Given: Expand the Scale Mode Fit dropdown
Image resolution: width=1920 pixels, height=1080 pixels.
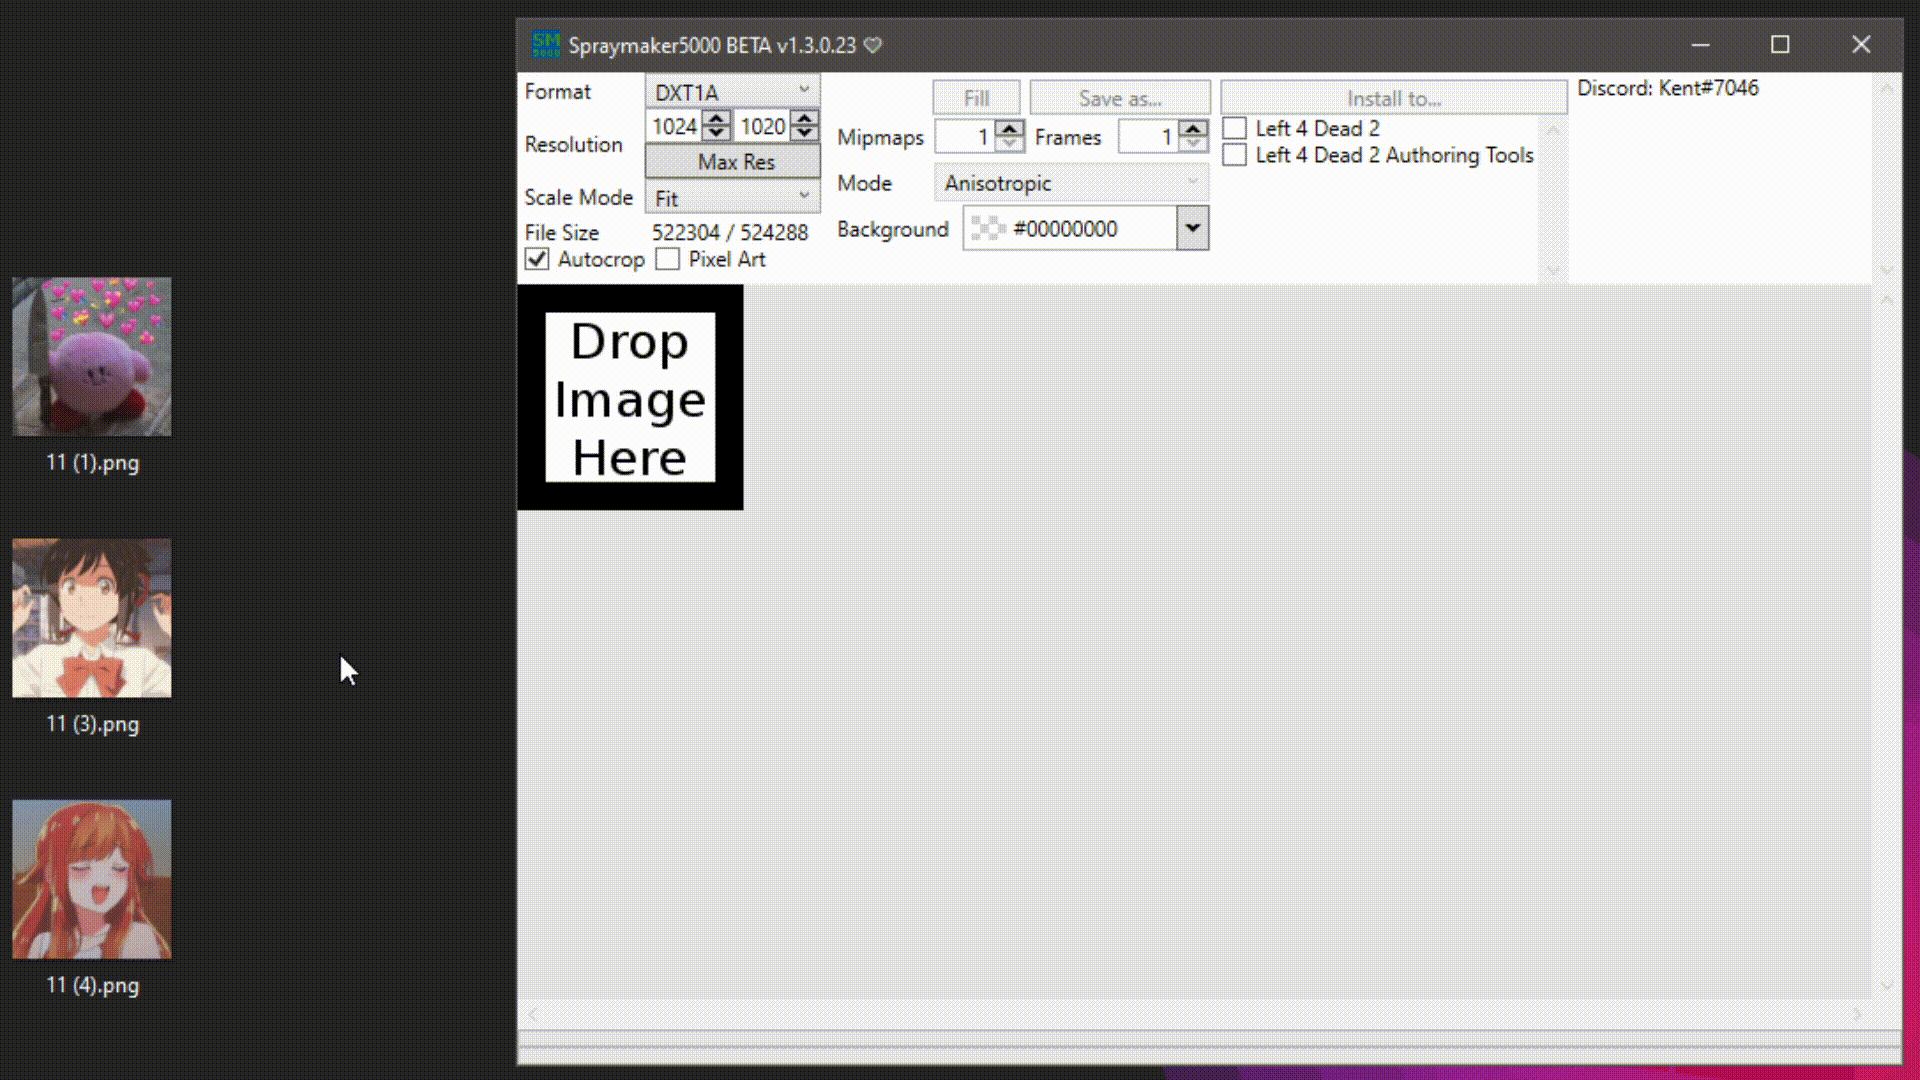Looking at the screenshot, I should click(732, 198).
